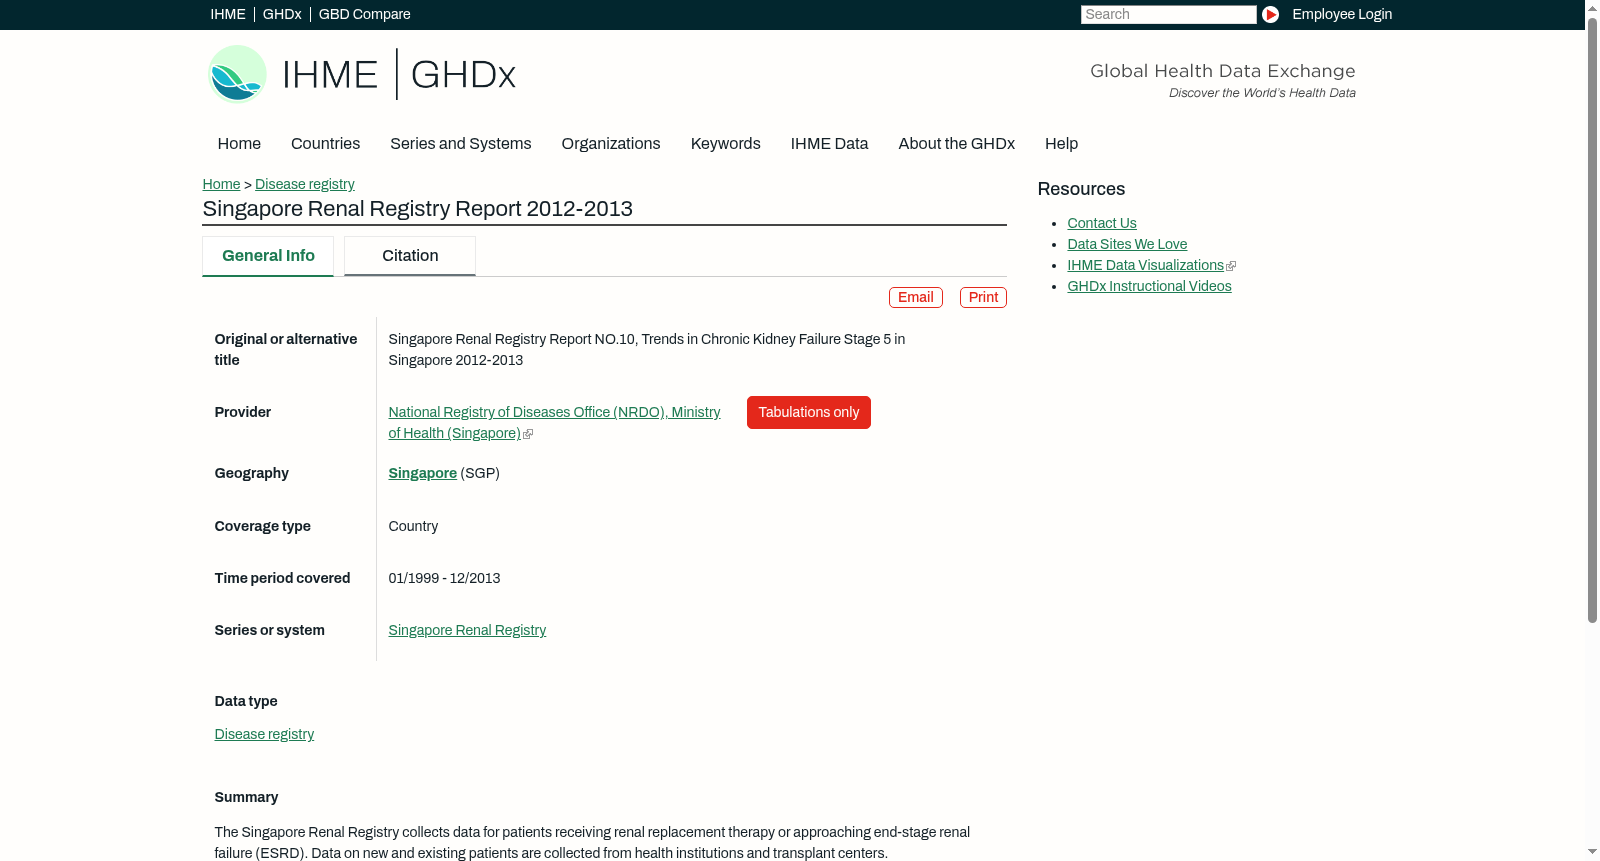Viewport: 1600px width, 861px height.
Task: Click the Summary heading
Action: pos(246,797)
